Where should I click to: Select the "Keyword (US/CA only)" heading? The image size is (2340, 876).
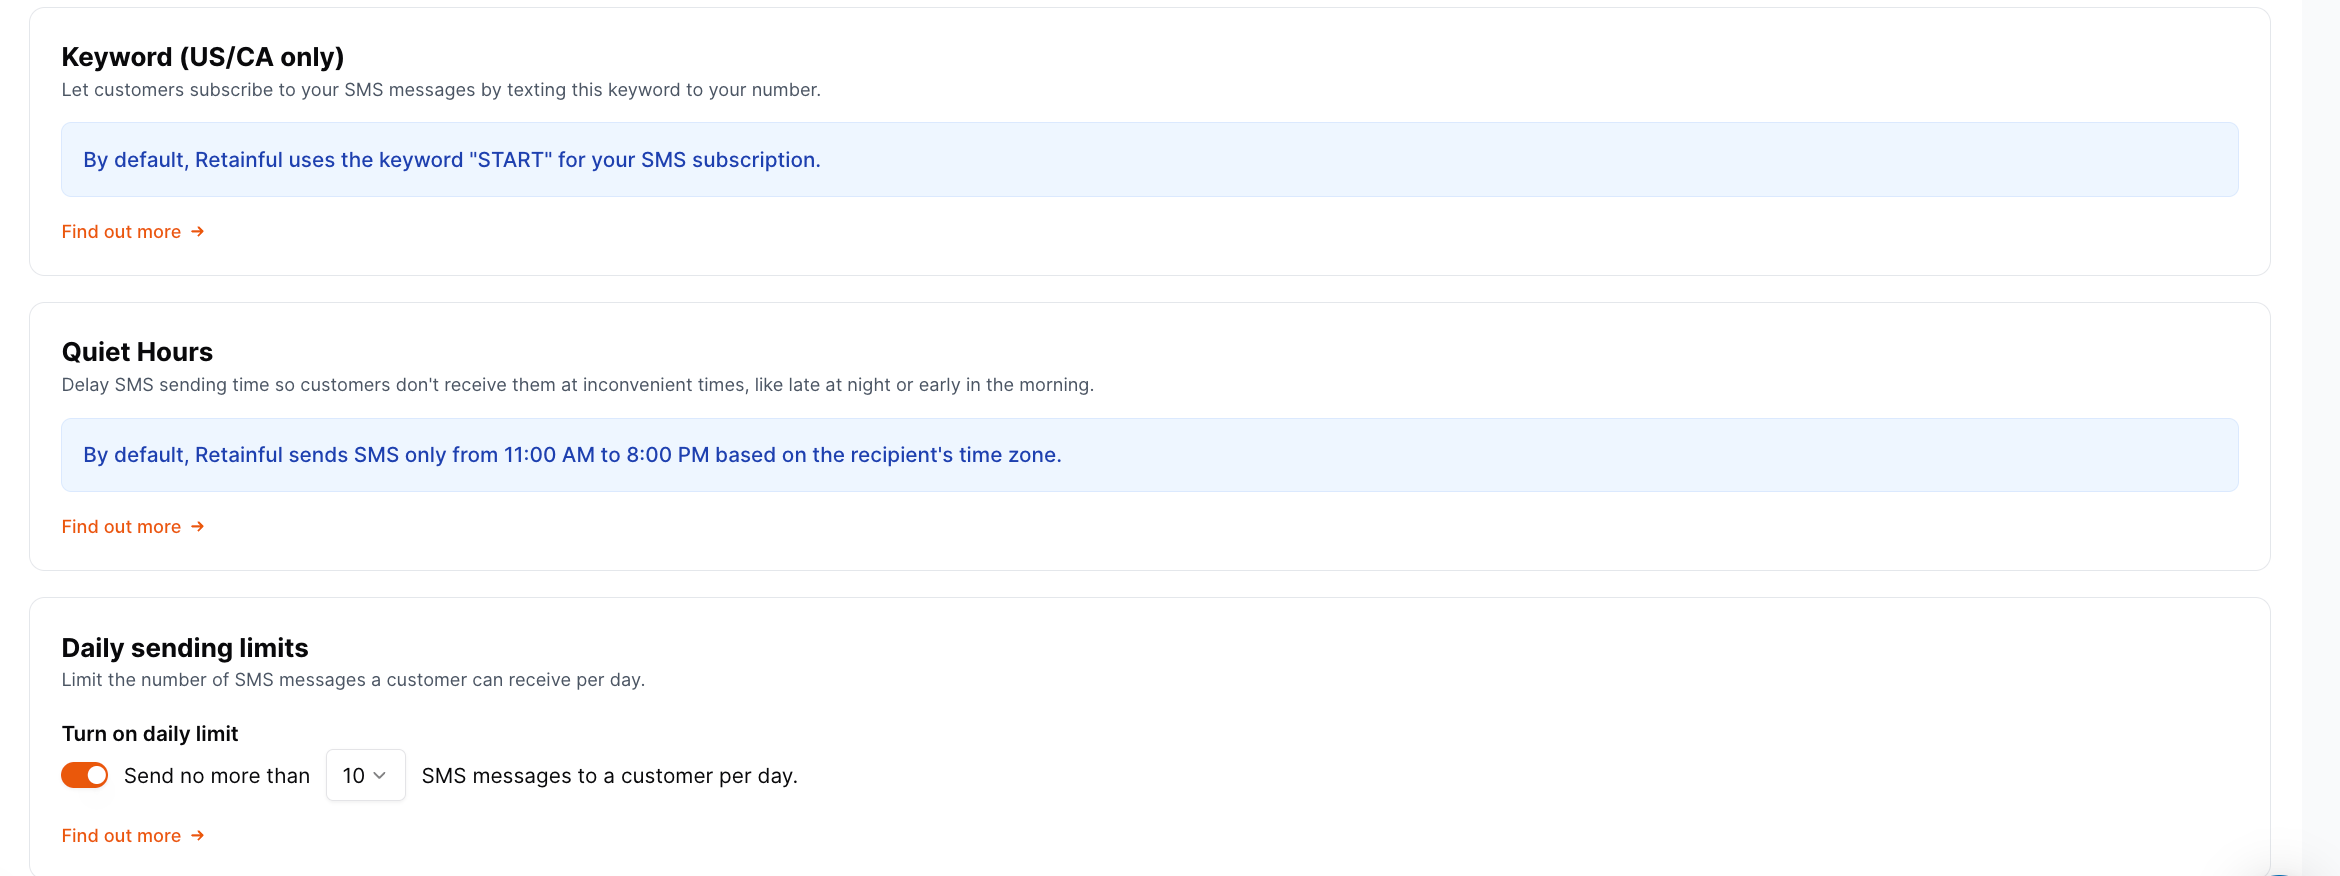point(202,57)
